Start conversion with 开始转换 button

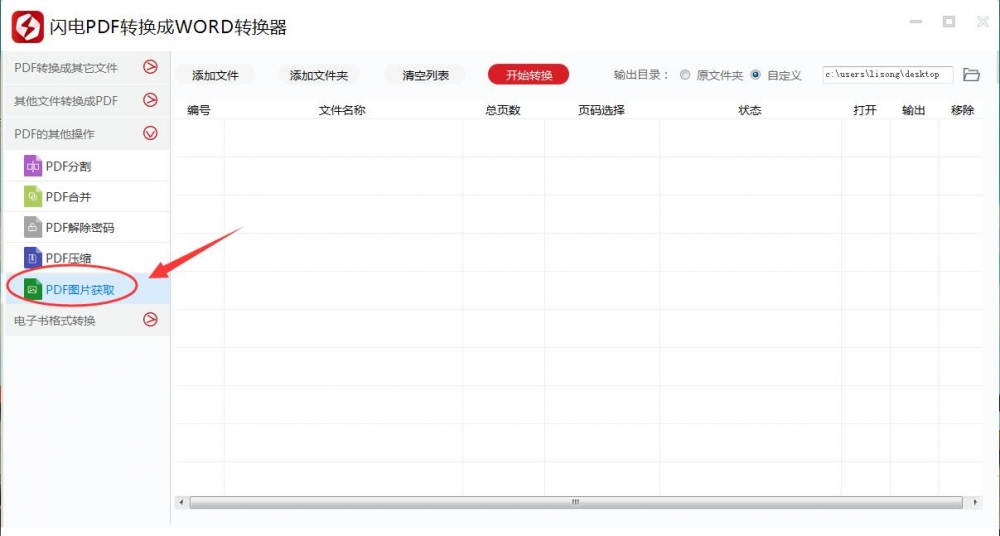528,75
